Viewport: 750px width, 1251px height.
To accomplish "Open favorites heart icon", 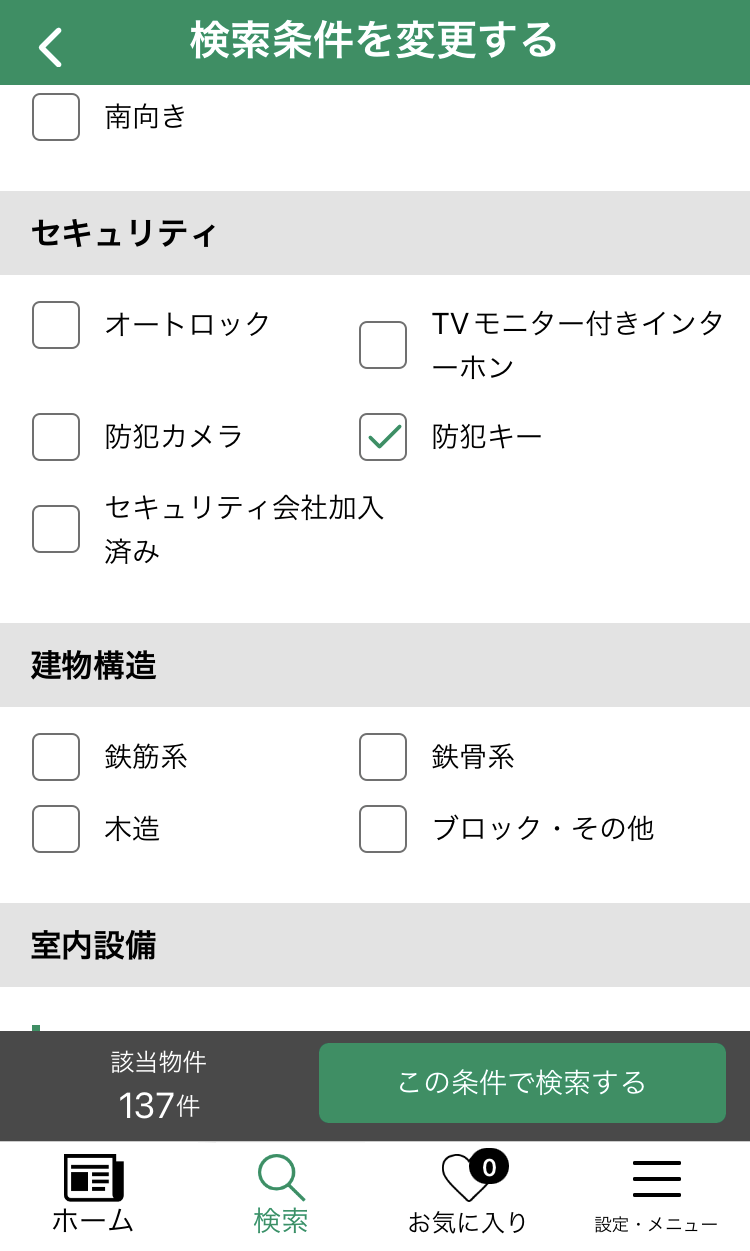I will tap(465, 1178).
